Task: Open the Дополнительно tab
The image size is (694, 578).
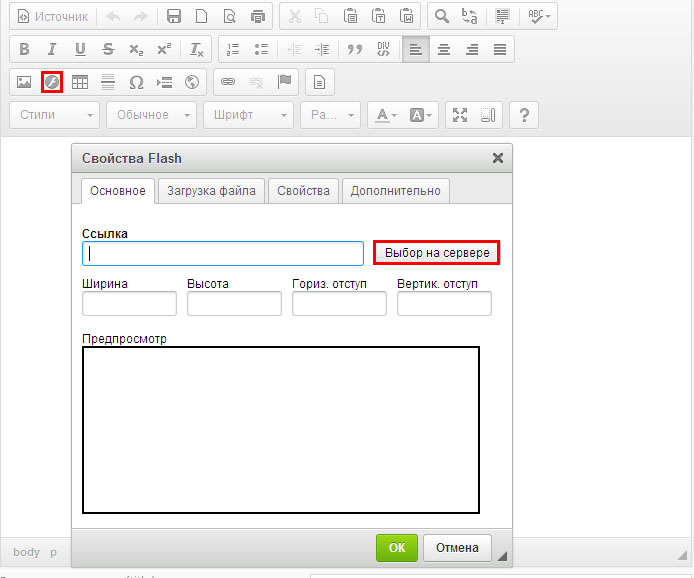Action: tap(395, 191)
